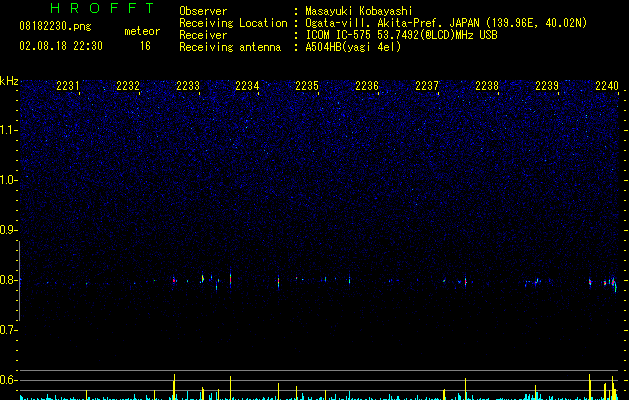Click the 0.6 frequency axis label
Image resolution: width=629 pixels, height=400 pixels.
pyautogui.click(x=9, y=380)
